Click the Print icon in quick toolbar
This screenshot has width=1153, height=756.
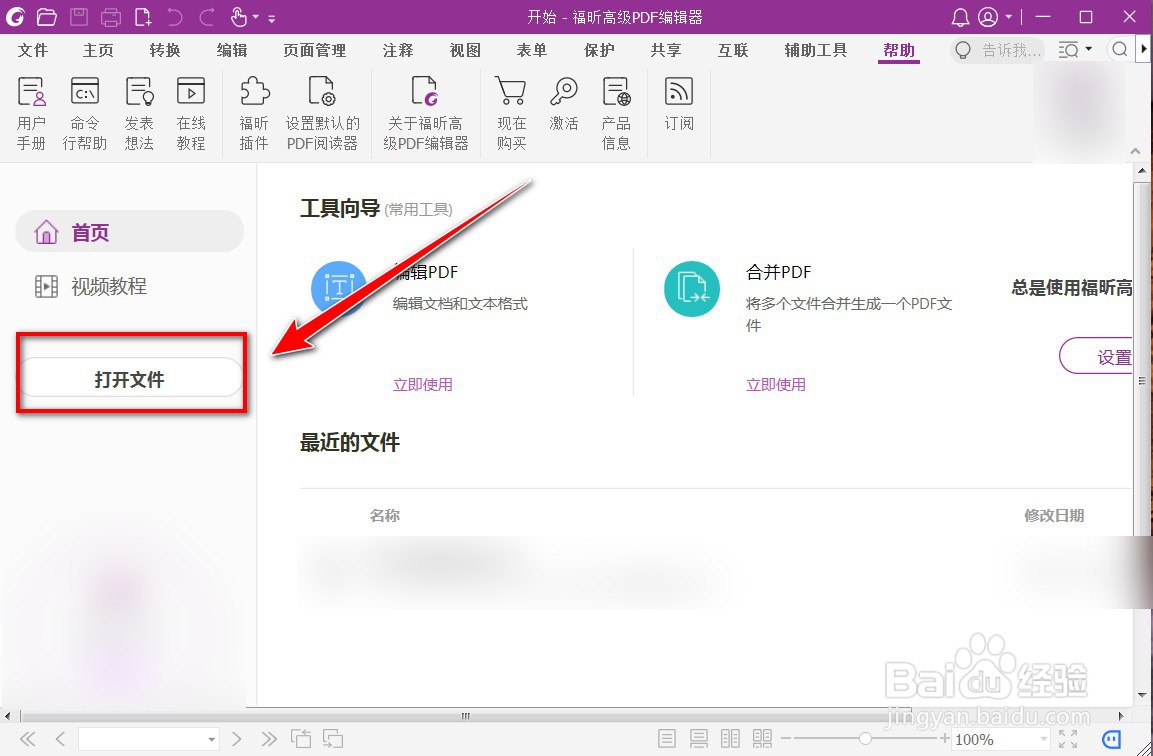111,16
